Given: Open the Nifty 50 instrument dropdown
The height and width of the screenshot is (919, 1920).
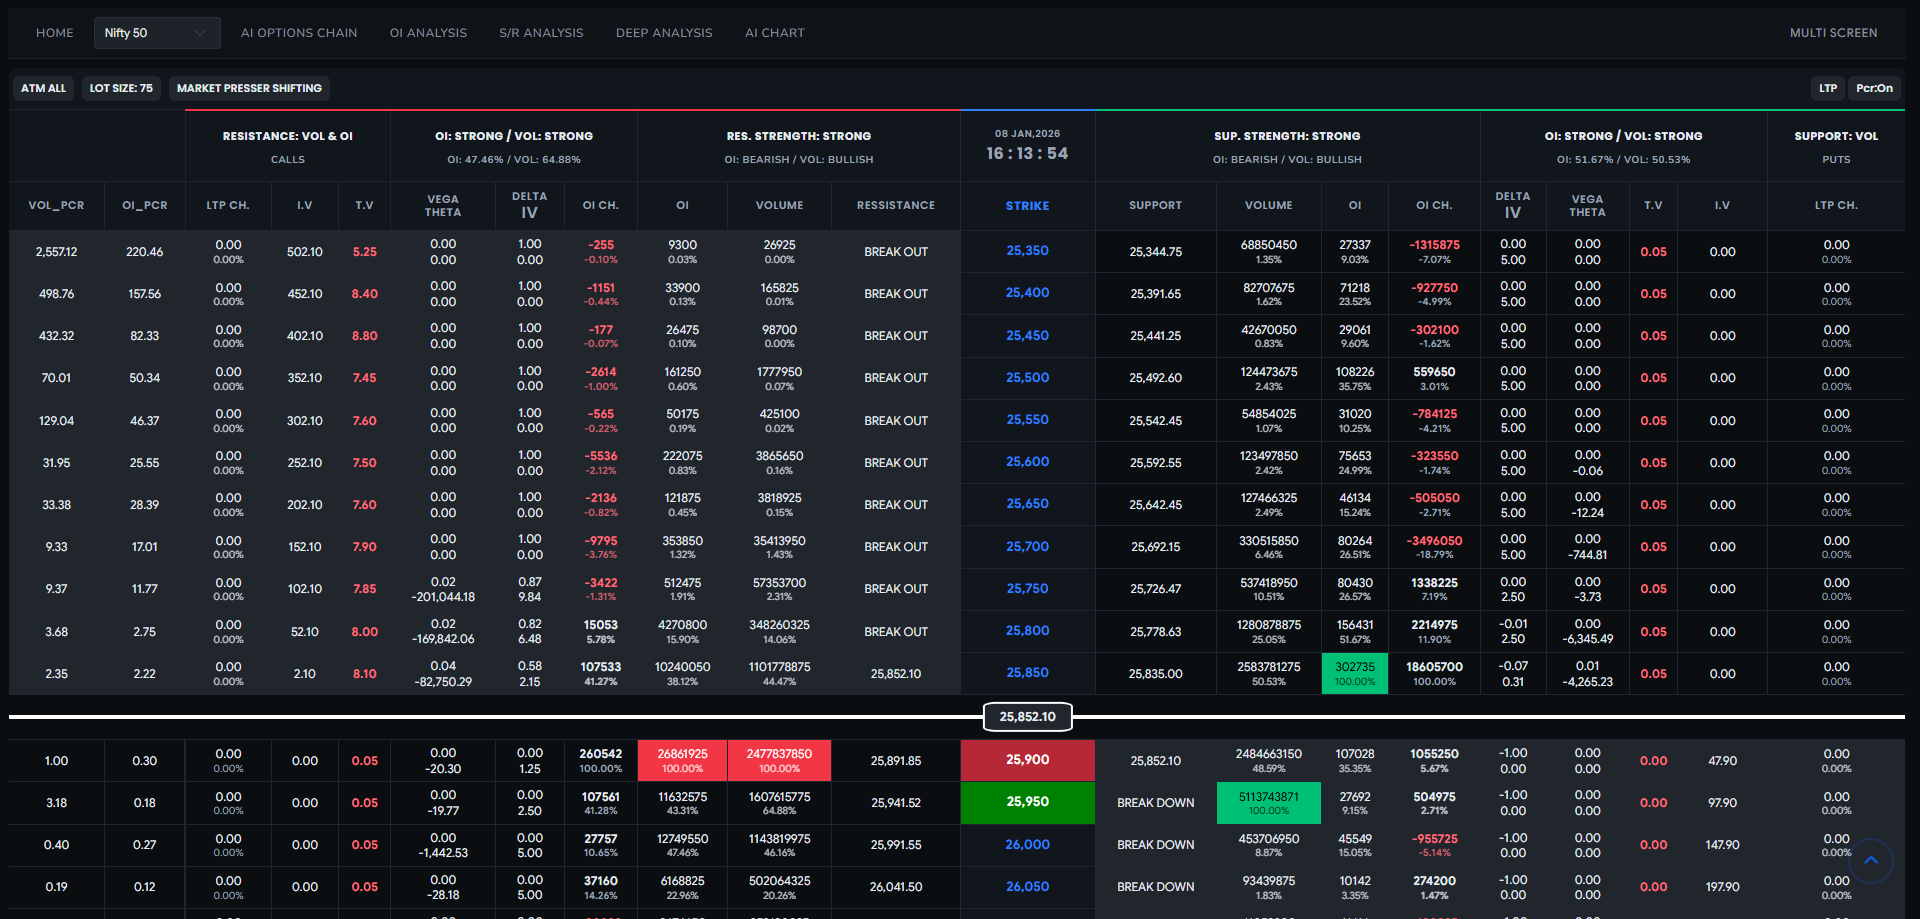Looking at the screenshot, I should pyautogui.click(x=157, y=32).
